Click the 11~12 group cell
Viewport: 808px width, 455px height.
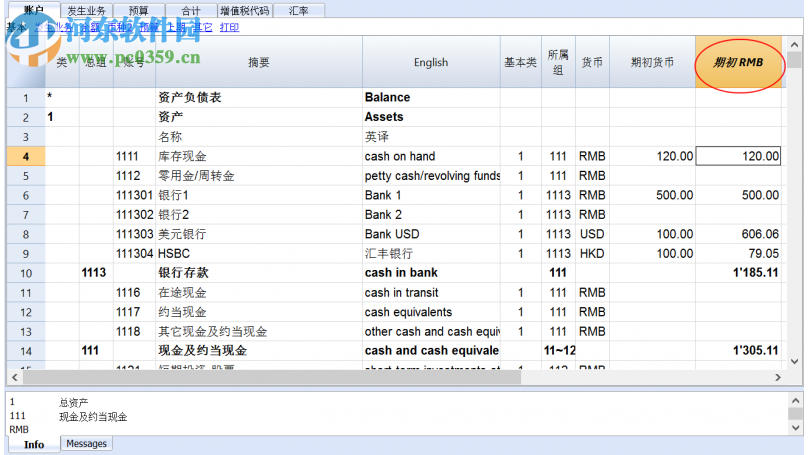coord(559,351)
